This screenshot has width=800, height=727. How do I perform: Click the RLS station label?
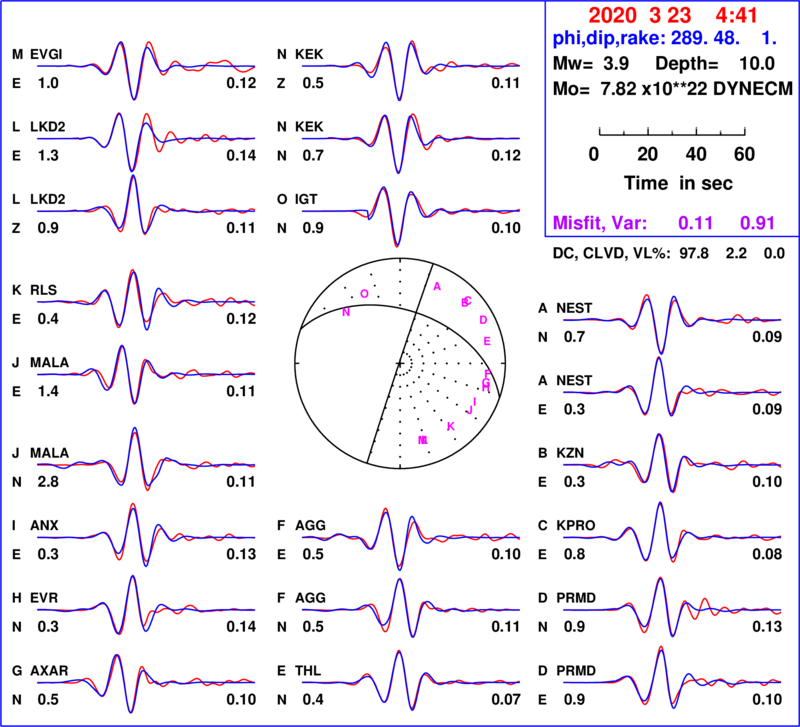[43, 290]
